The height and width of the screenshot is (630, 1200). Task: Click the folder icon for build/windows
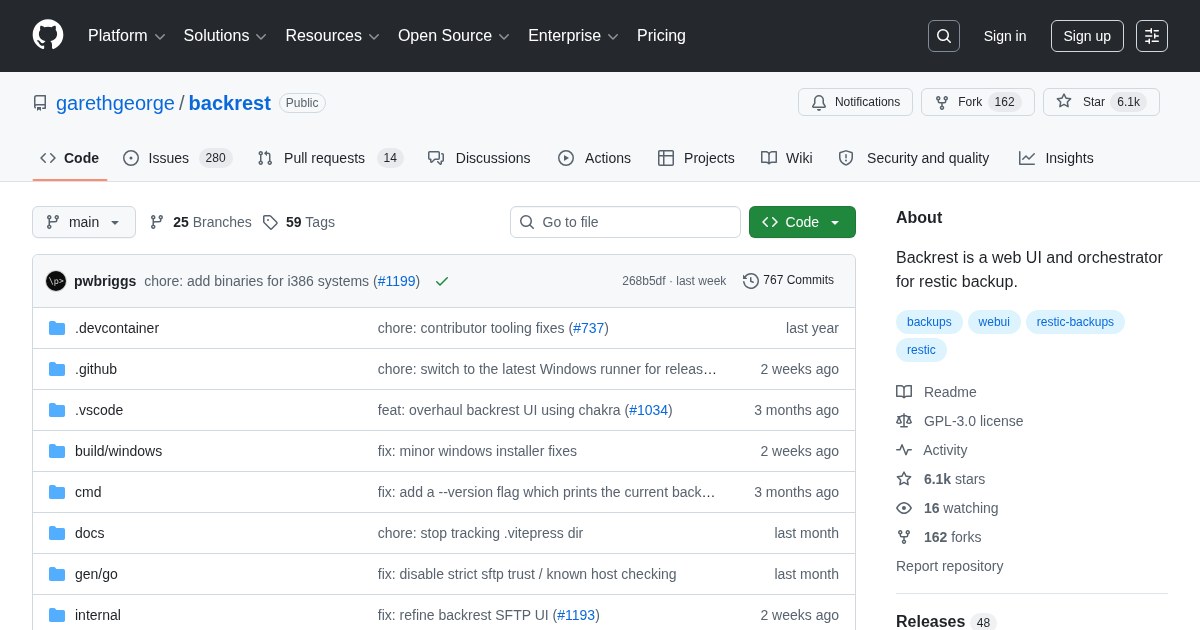pyautogui.click(x=57, y=451)
